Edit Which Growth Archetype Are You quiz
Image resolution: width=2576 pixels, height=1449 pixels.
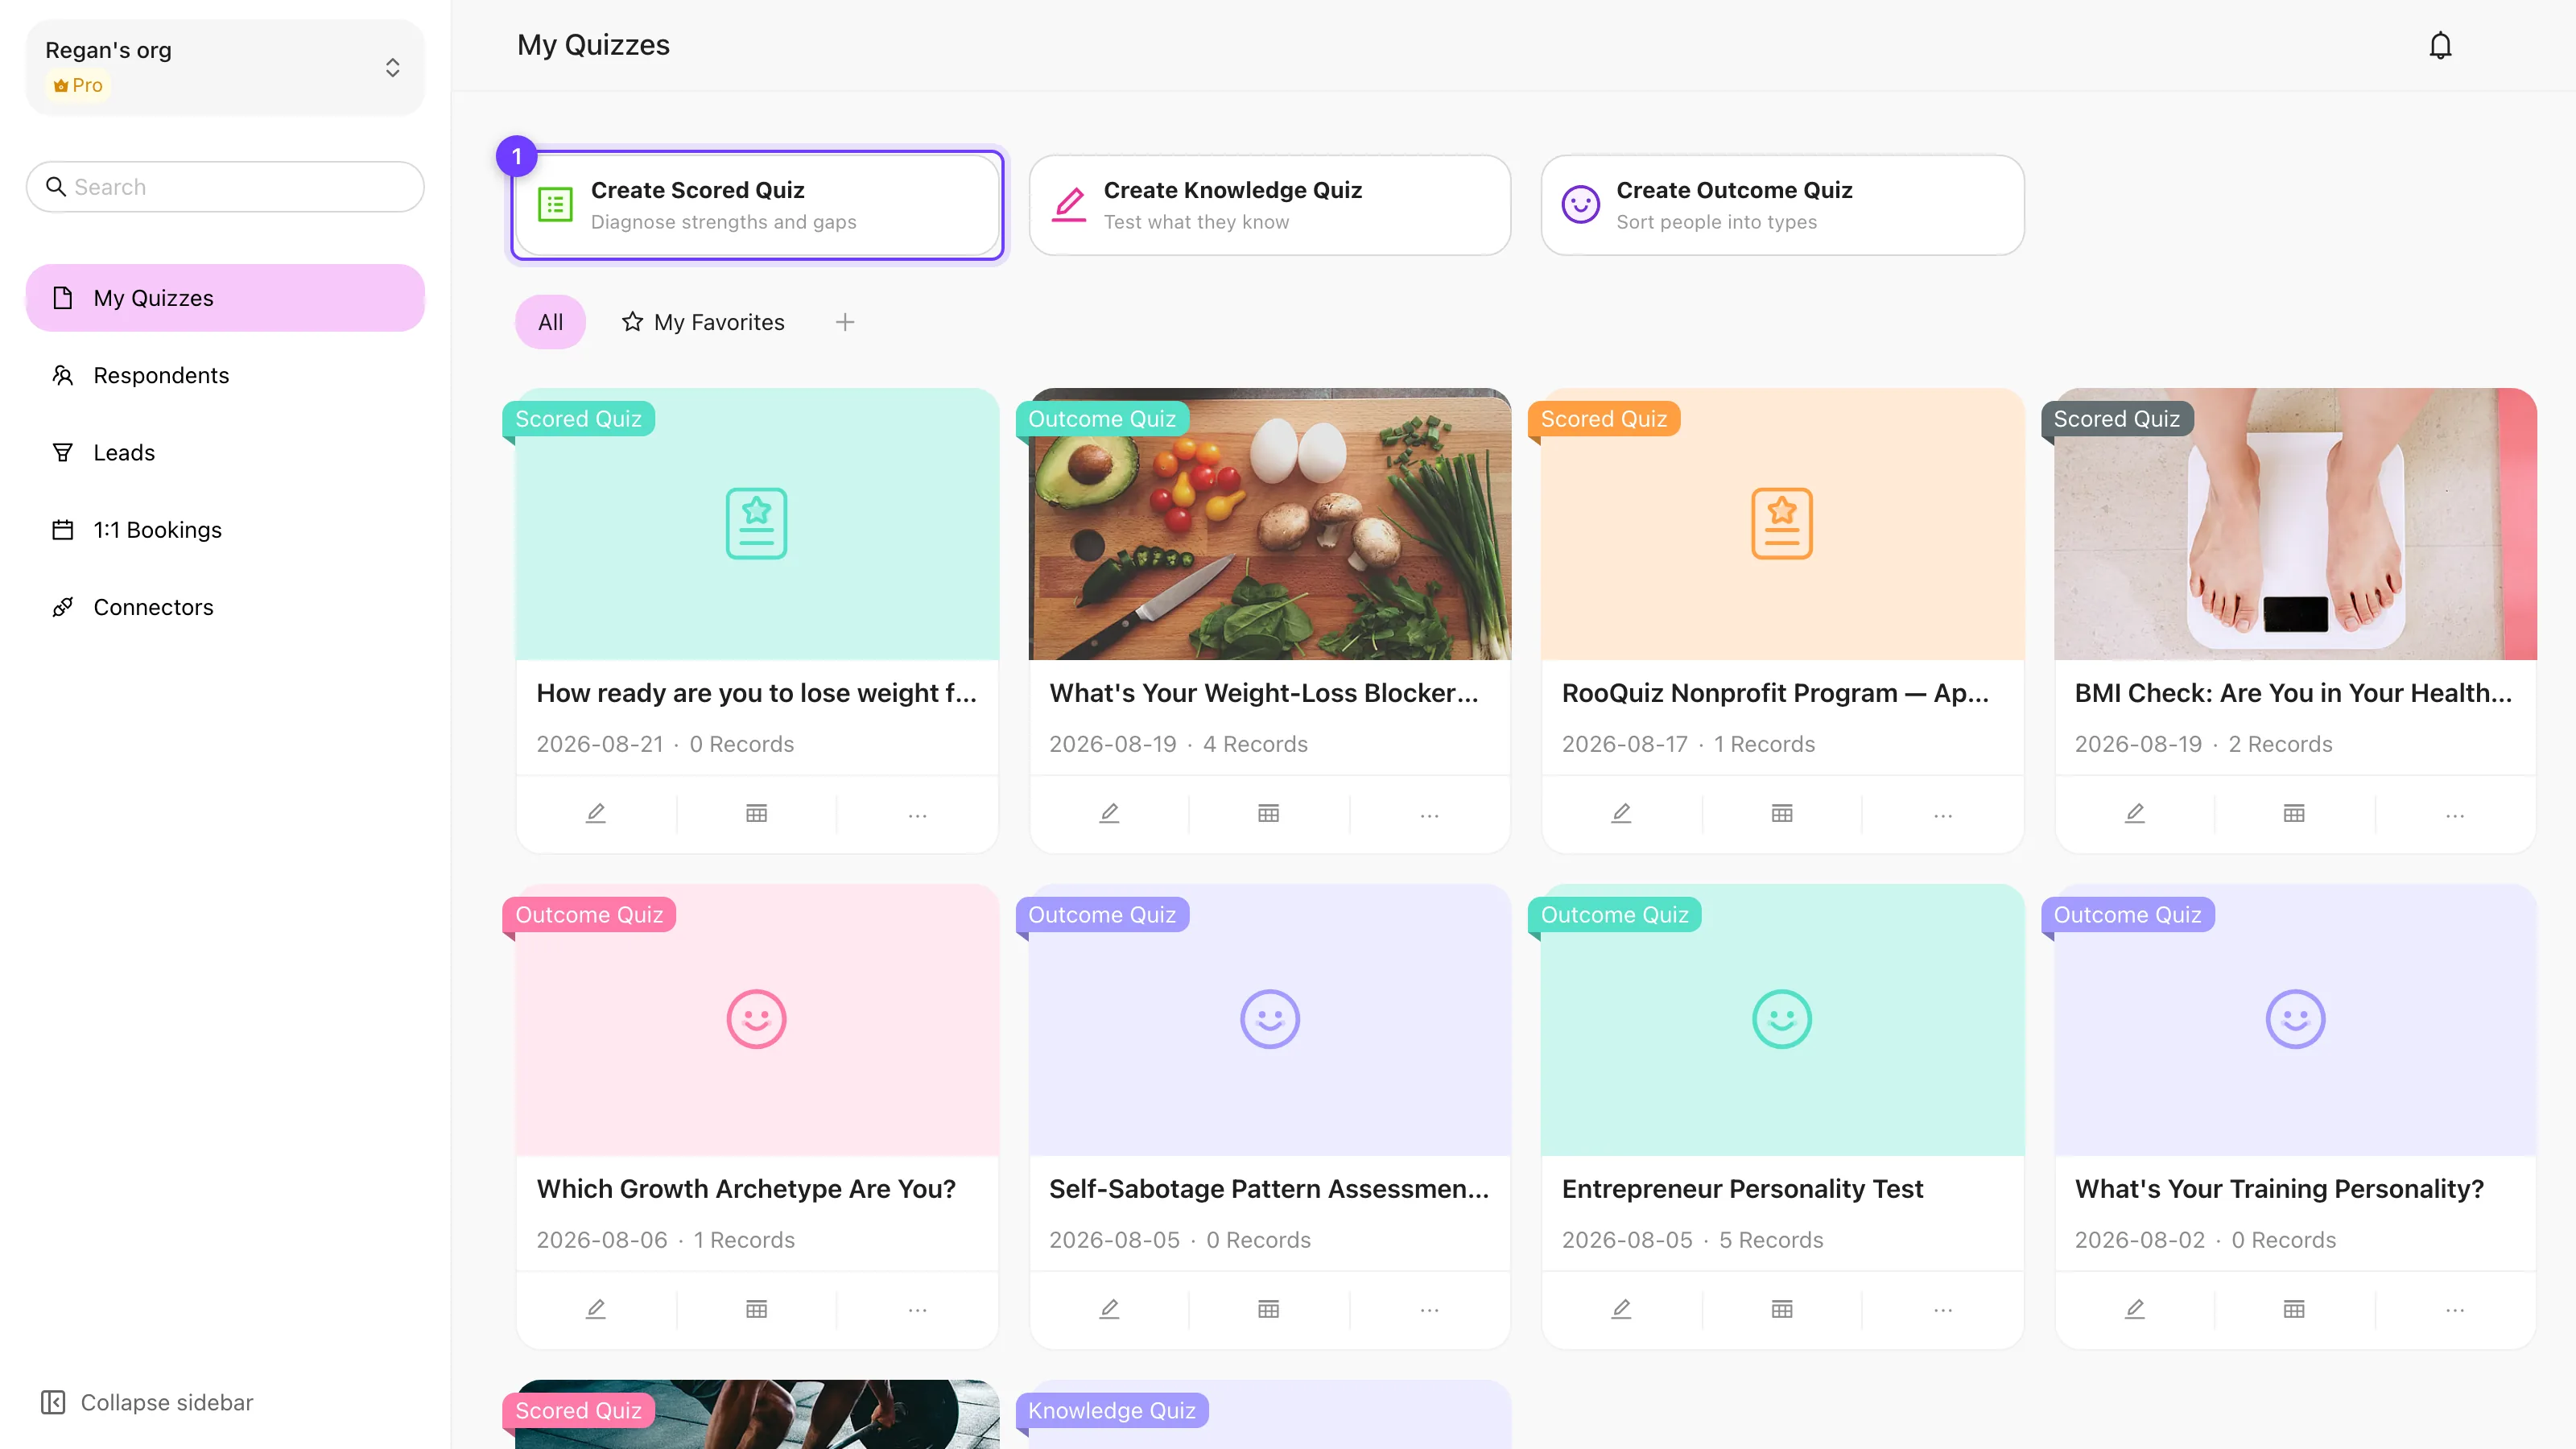coord(596,1309)
